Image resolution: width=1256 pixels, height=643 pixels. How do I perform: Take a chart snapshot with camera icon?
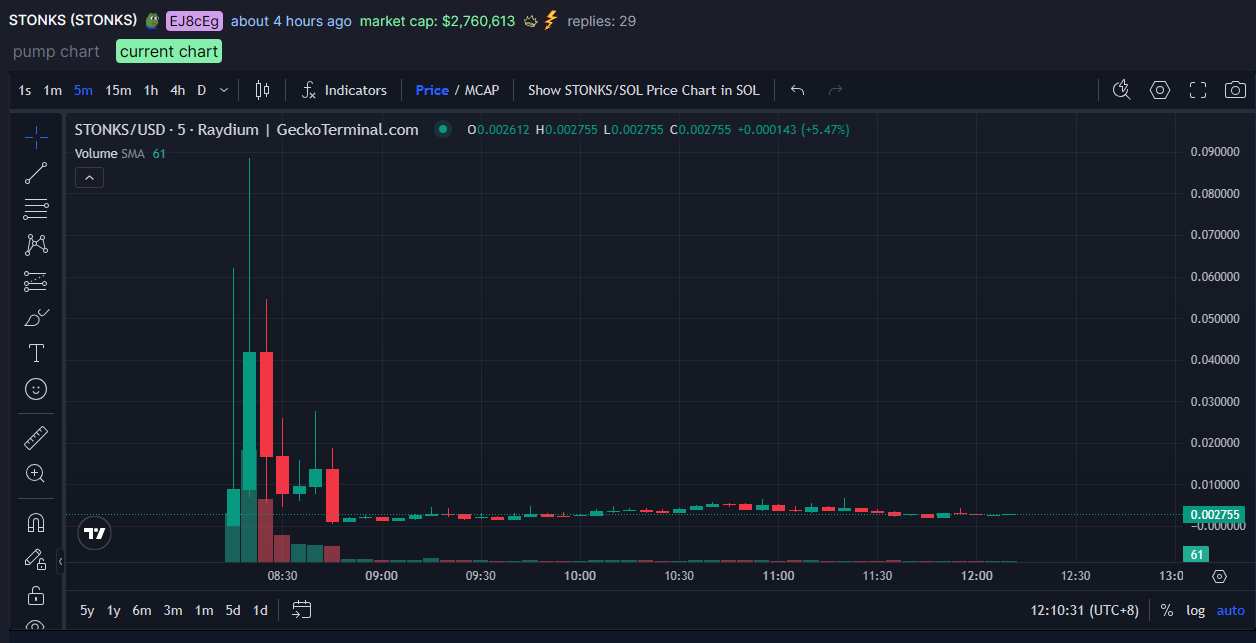tap(1235, 90)
